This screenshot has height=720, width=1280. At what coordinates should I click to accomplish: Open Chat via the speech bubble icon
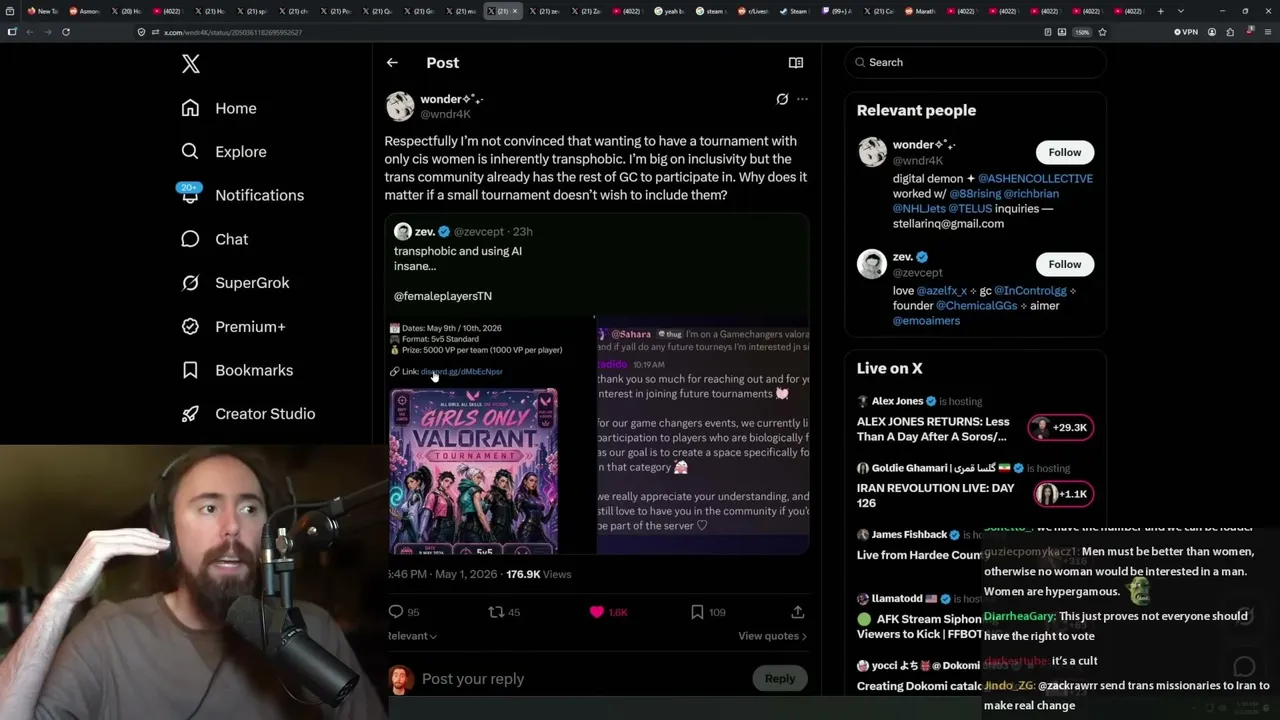[x=190, y=239]
